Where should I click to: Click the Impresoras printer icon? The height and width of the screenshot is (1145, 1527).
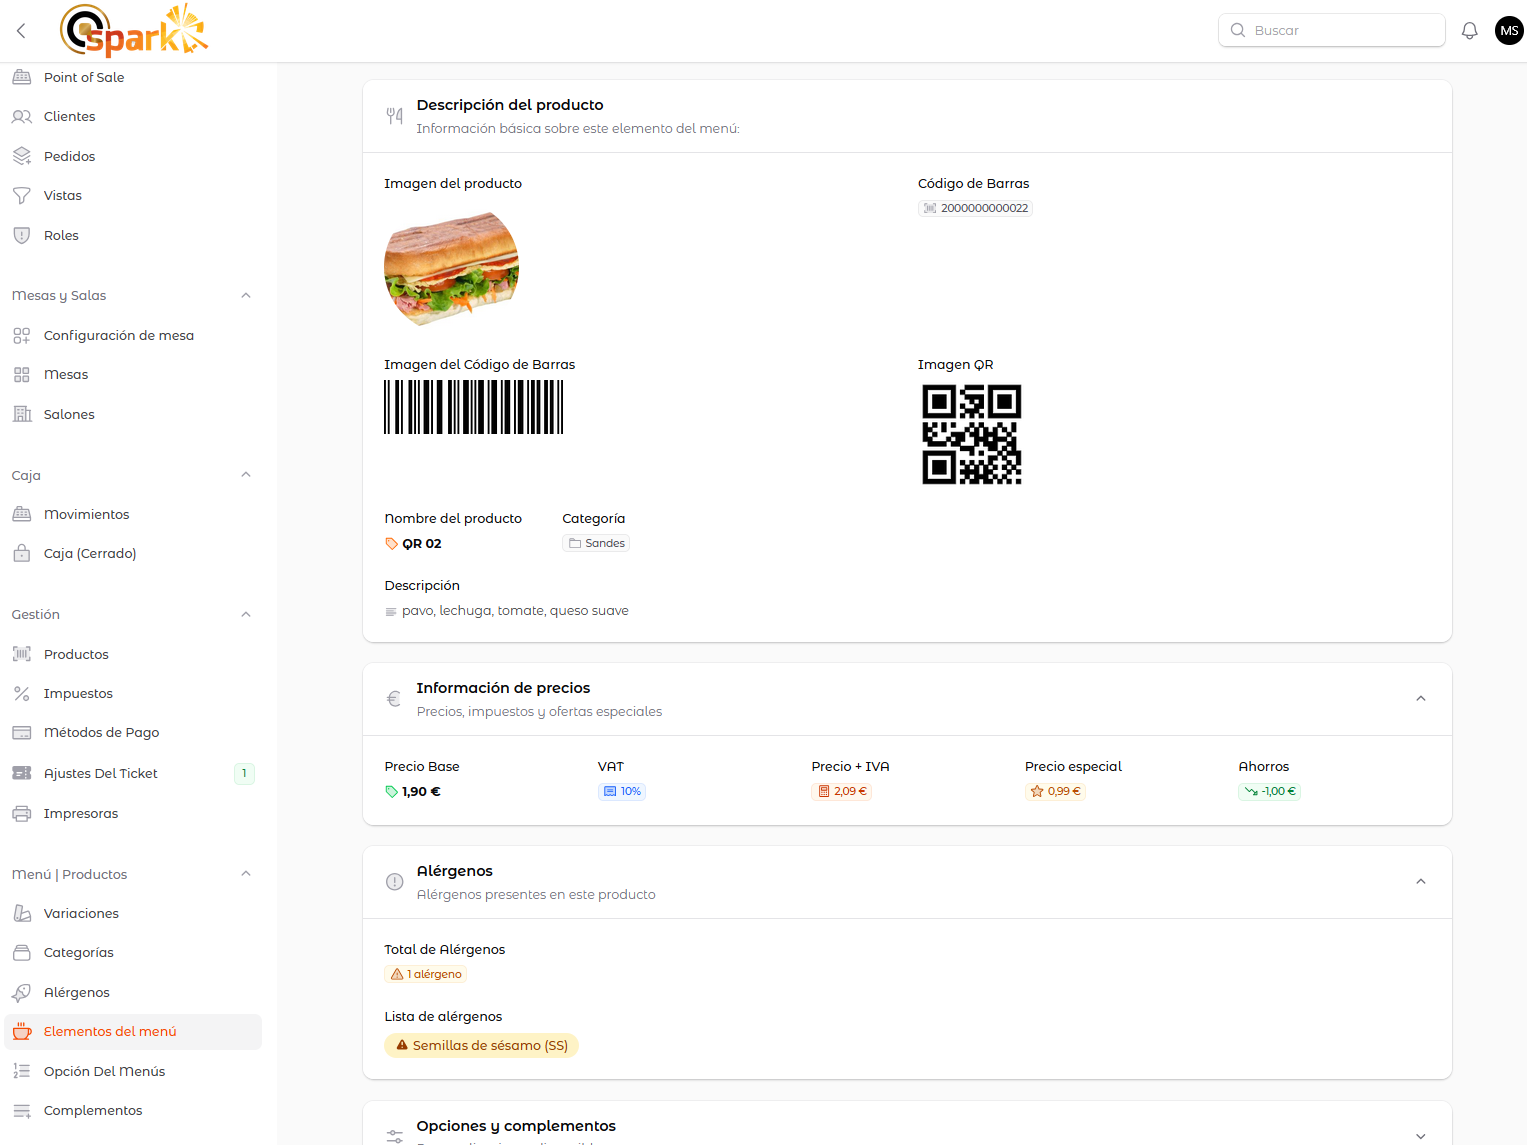click(22, 814)
